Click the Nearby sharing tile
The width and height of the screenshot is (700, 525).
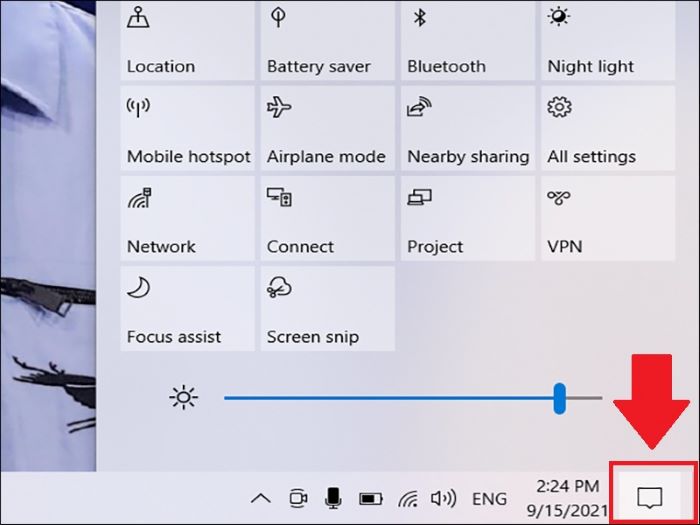coord(468,130)
